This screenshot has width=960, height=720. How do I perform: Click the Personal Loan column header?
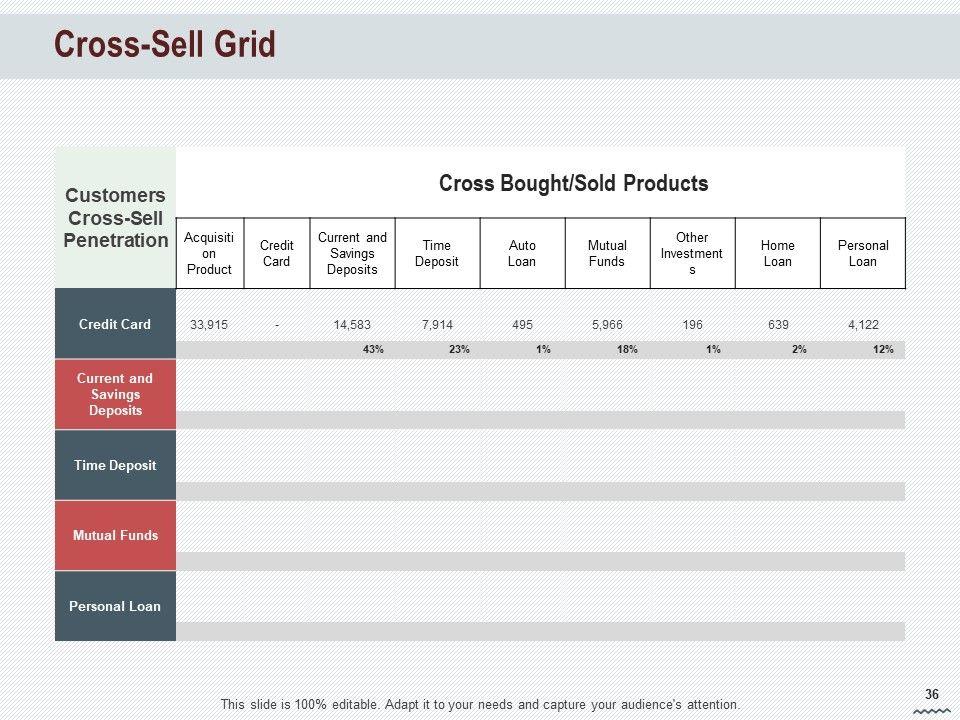(x=862, y=253)
